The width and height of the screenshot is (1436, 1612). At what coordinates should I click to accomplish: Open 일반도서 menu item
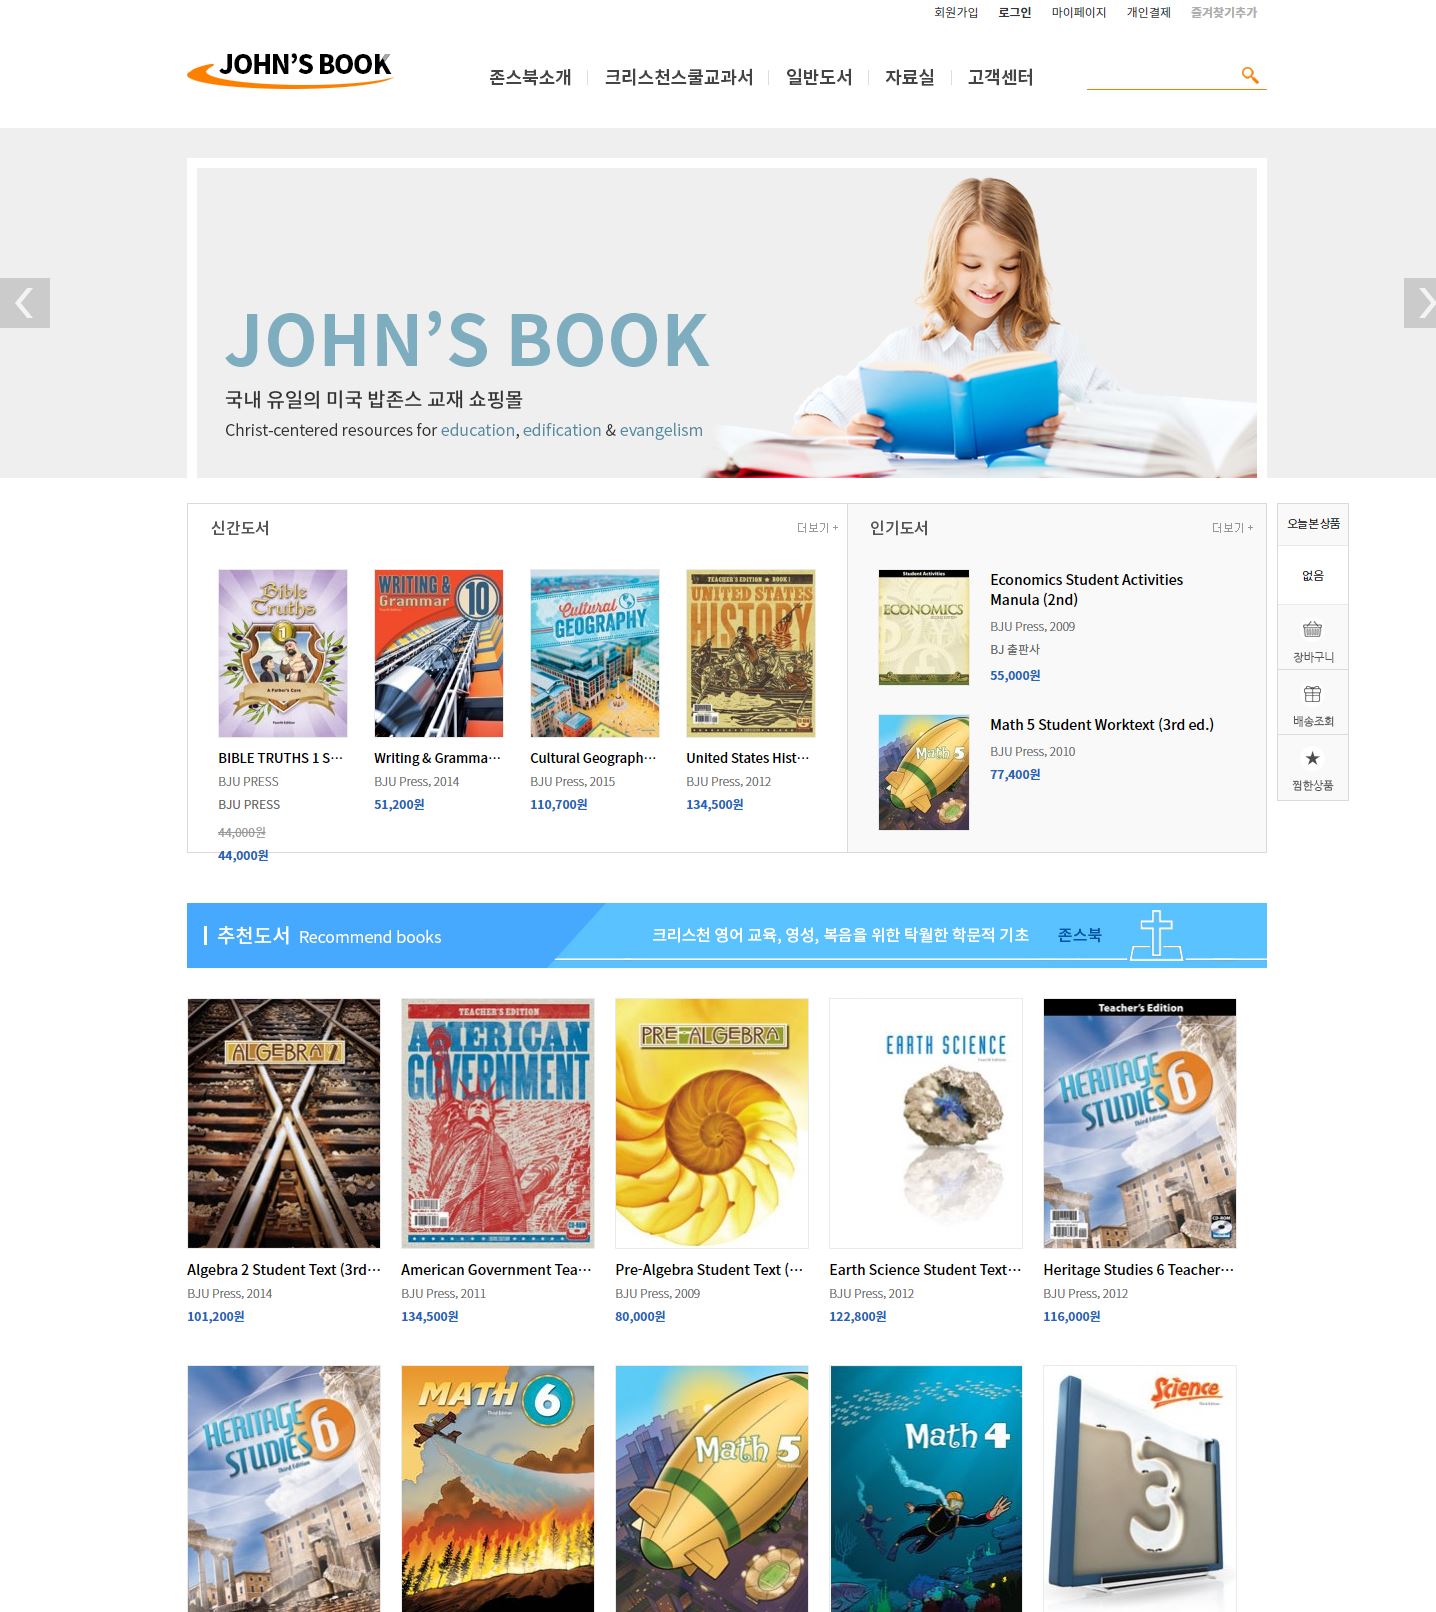819,77
